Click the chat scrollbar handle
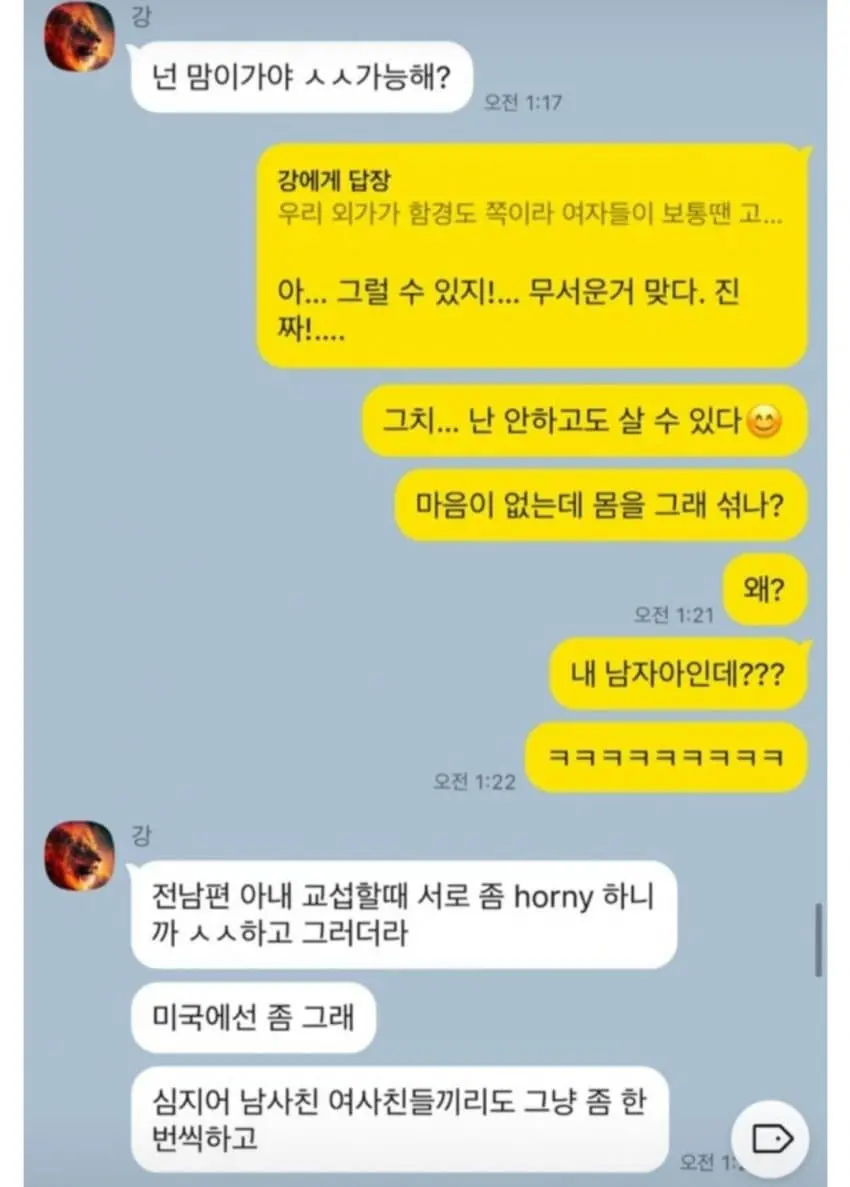850x1187 pixels. [x=818, y=939]
